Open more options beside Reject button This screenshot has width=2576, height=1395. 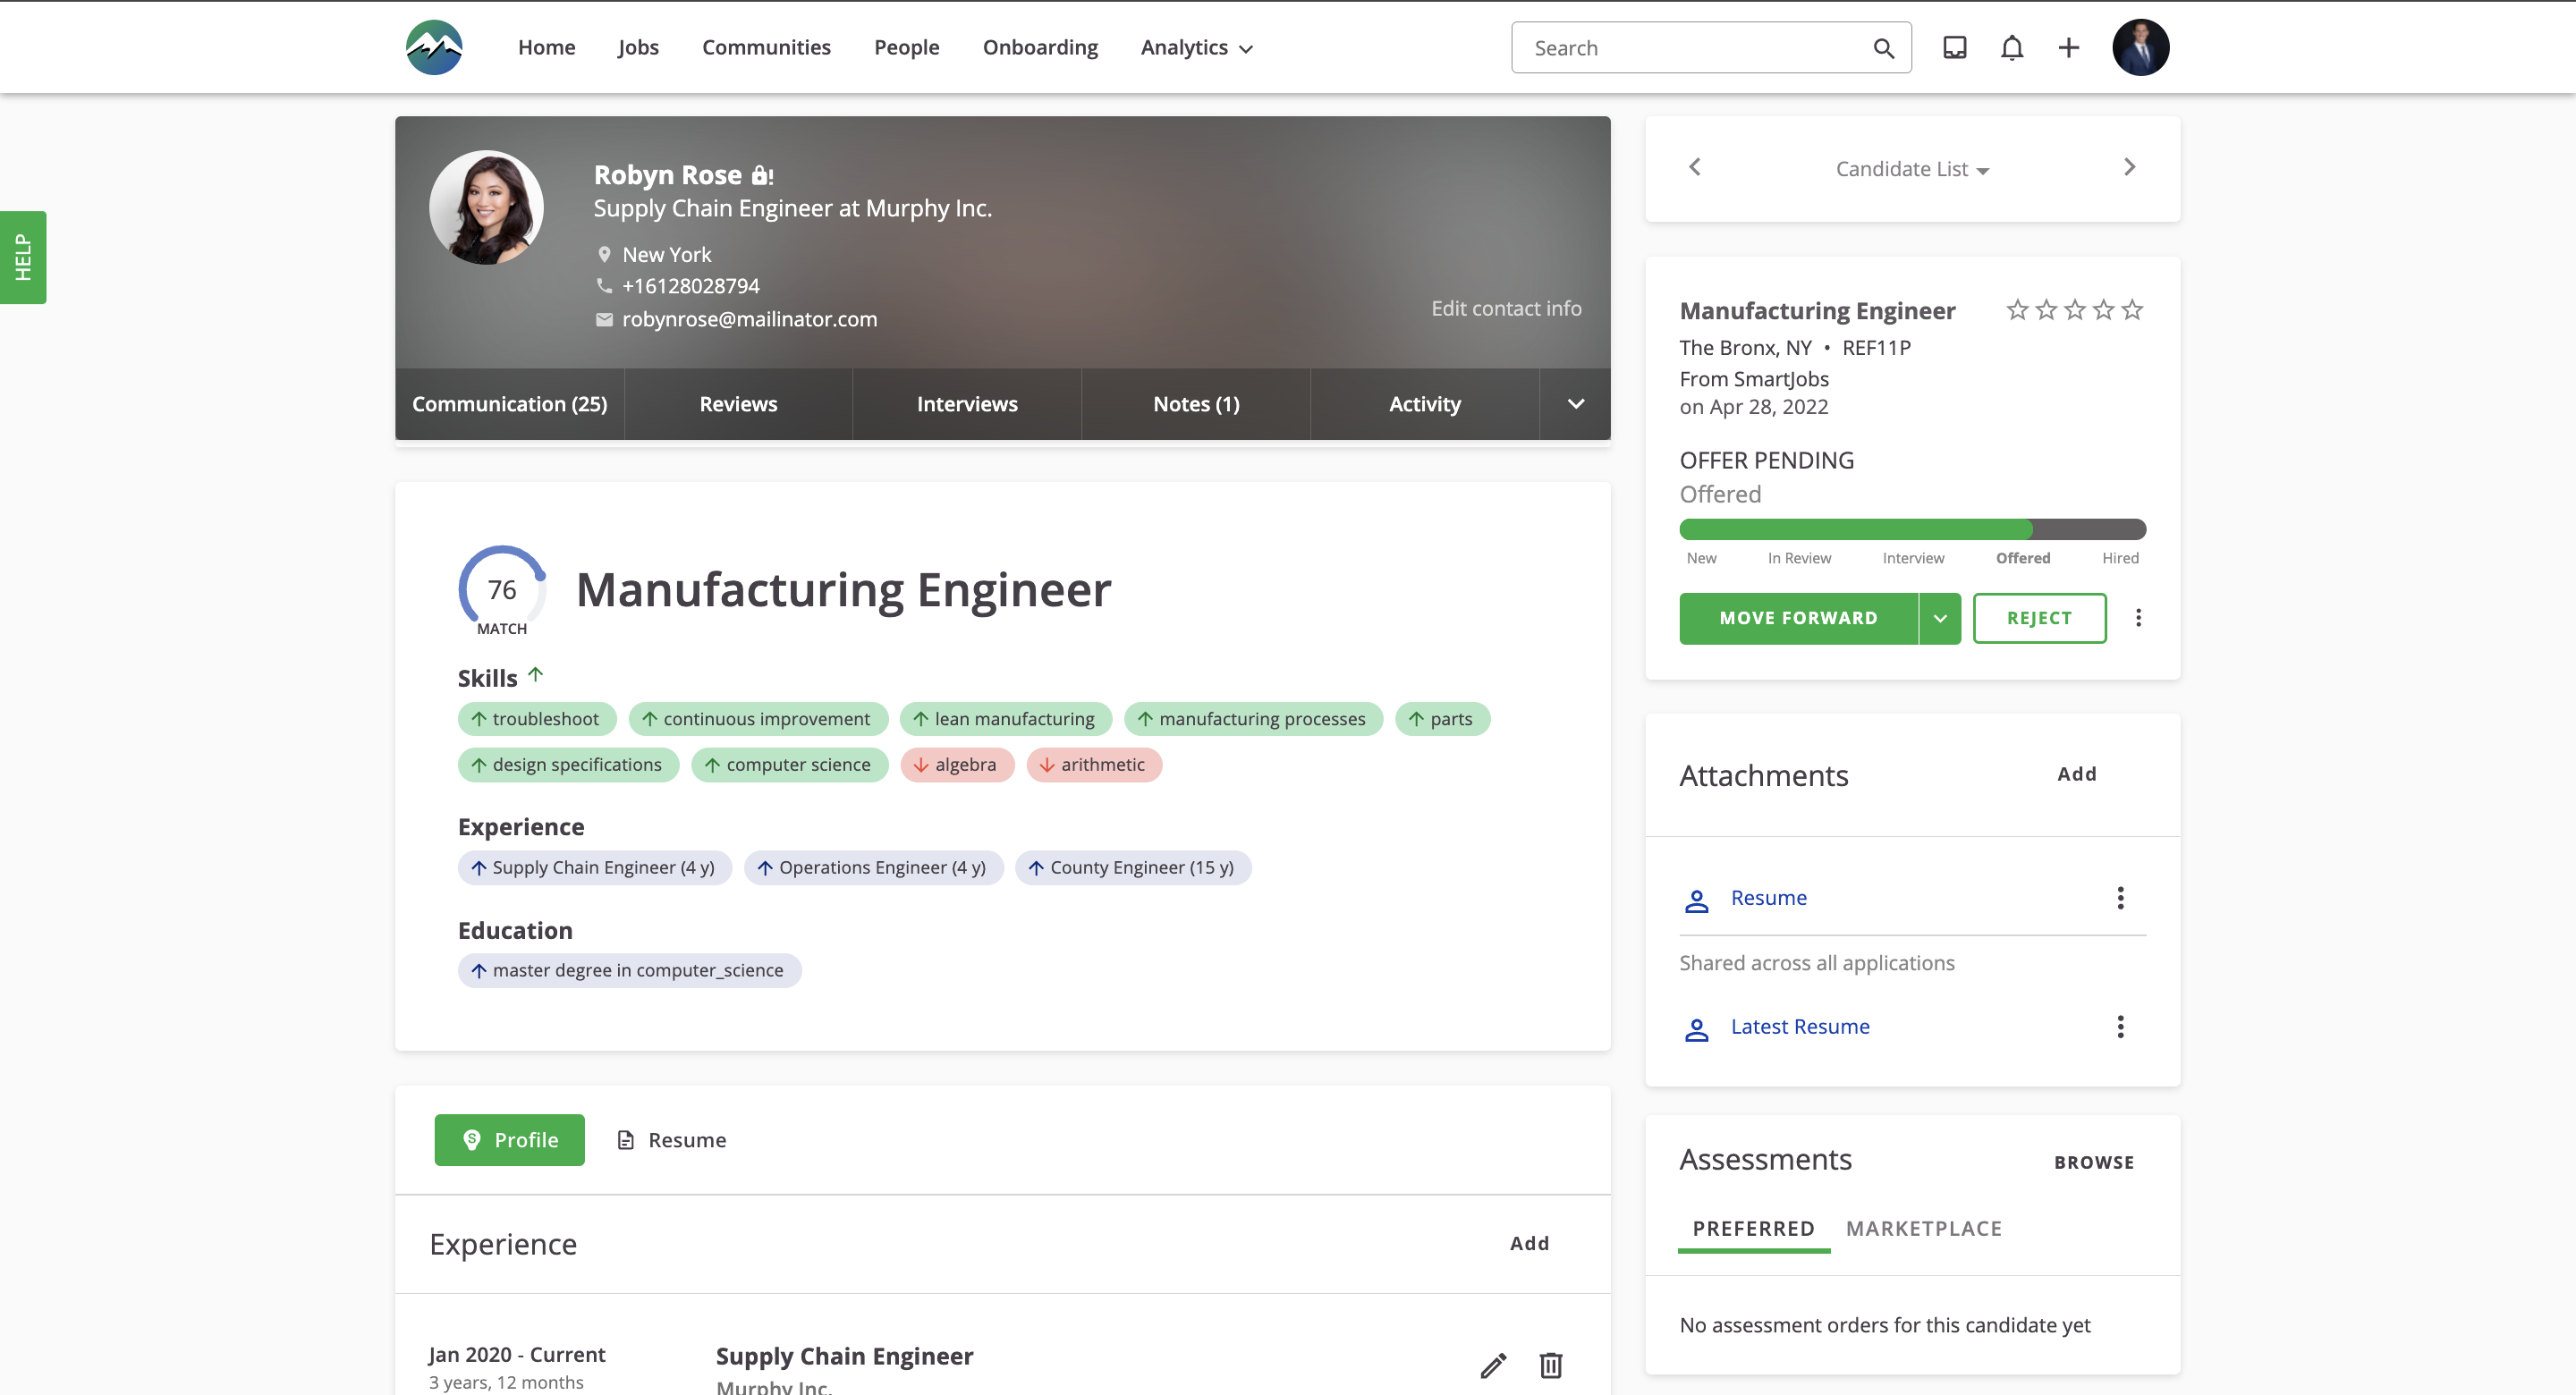(2138, 618)
